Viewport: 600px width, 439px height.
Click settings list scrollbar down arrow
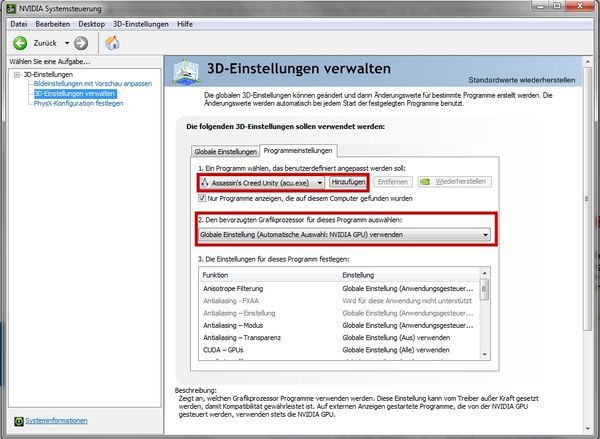[x=485, y=354]
